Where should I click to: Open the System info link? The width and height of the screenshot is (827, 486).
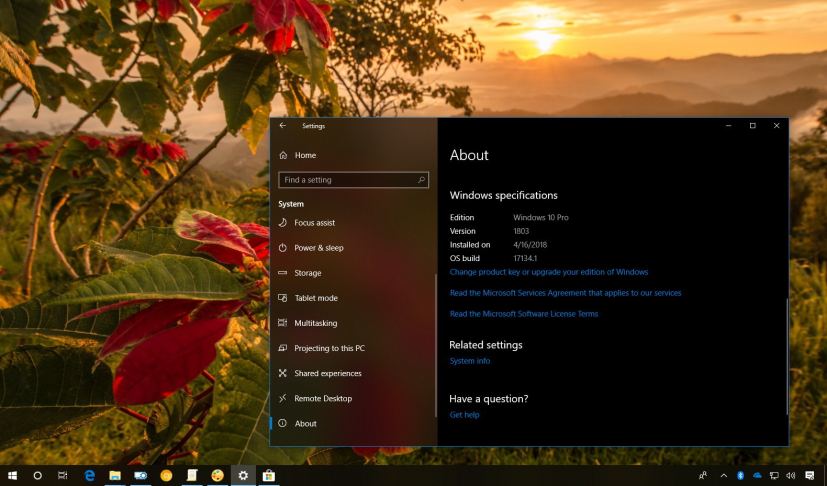470,361
